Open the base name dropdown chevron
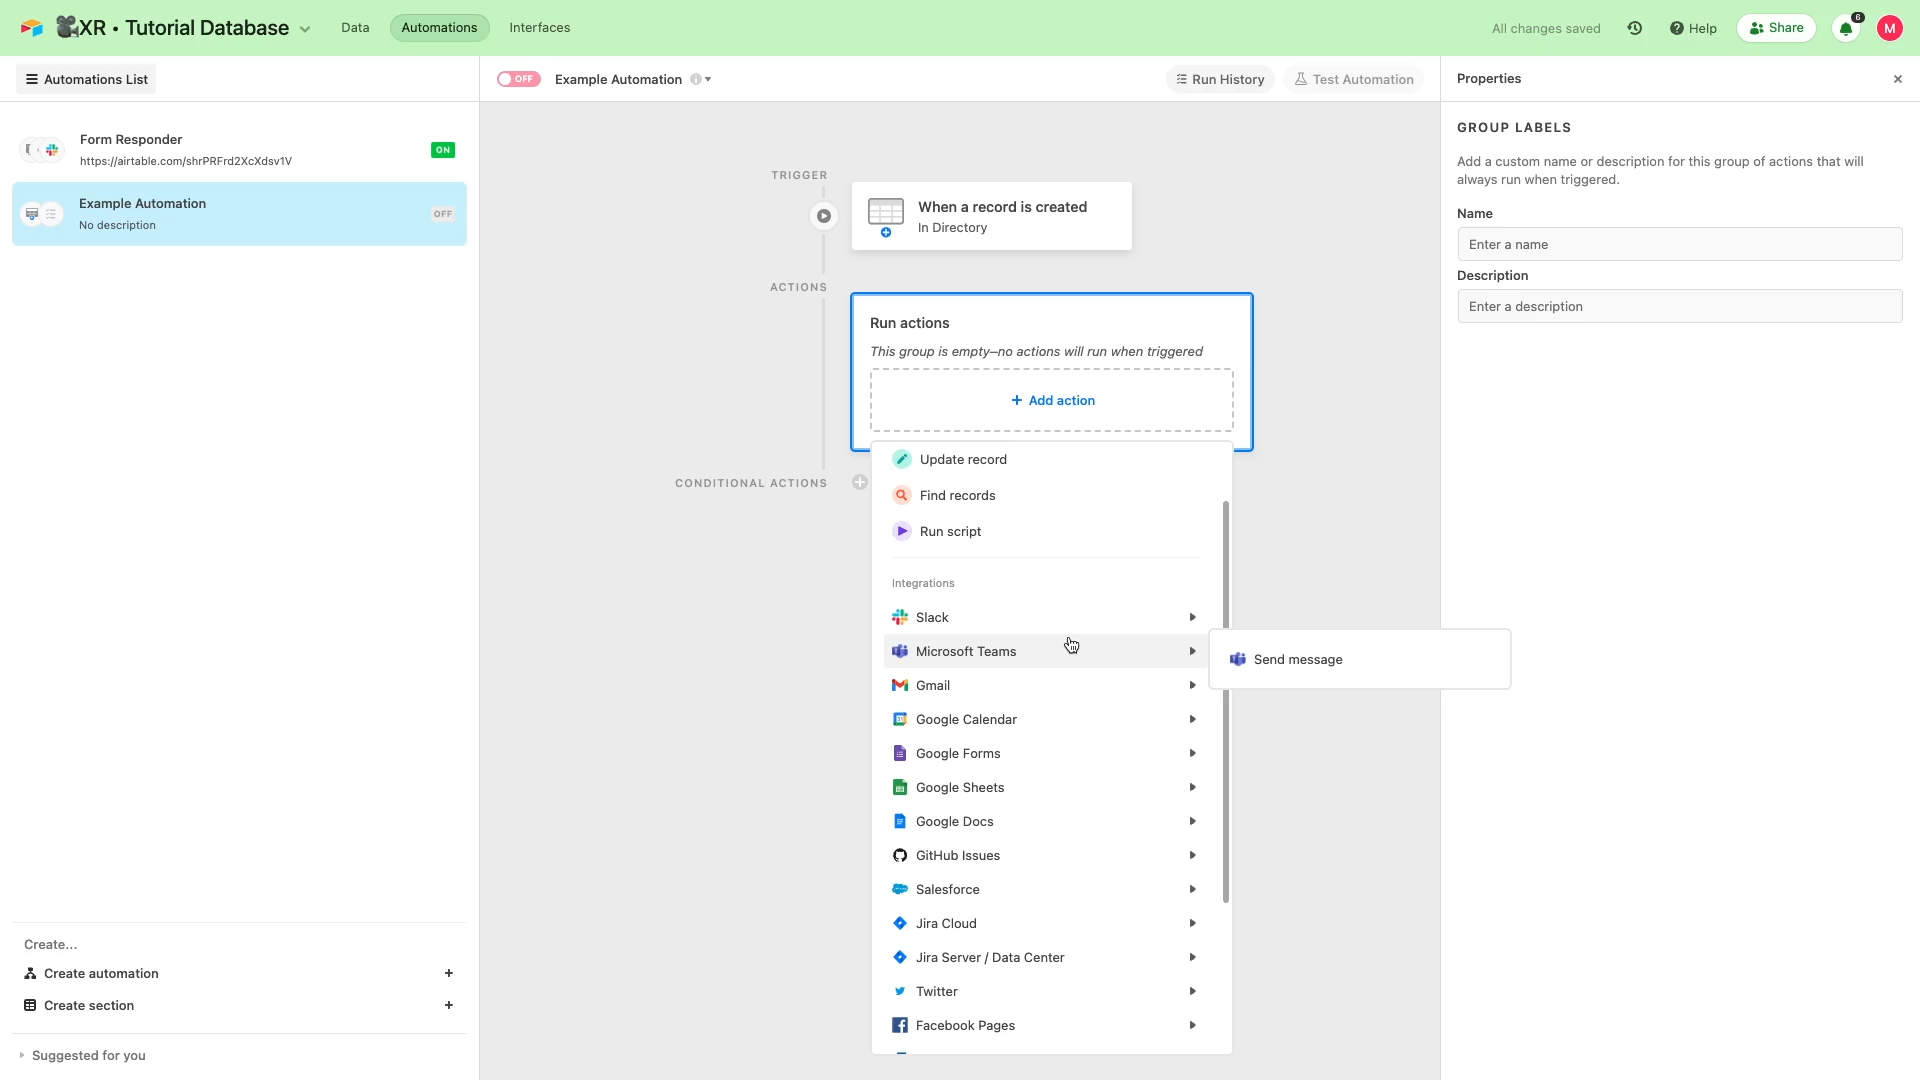The height and width of the screenshot is (1080, 1920). (x=305, y=29)
